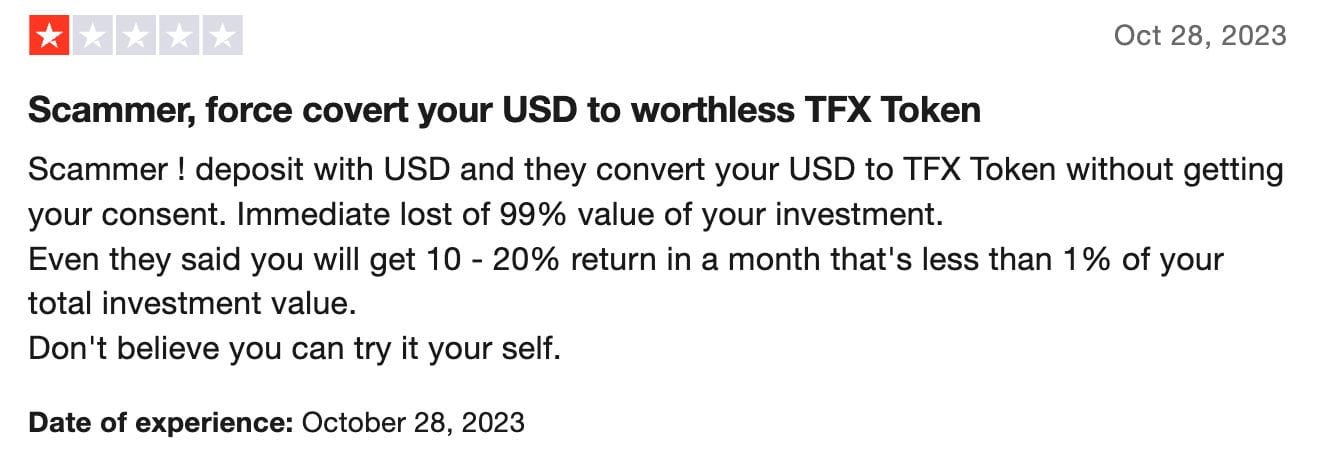Click the red first star icon

[50, 36]
